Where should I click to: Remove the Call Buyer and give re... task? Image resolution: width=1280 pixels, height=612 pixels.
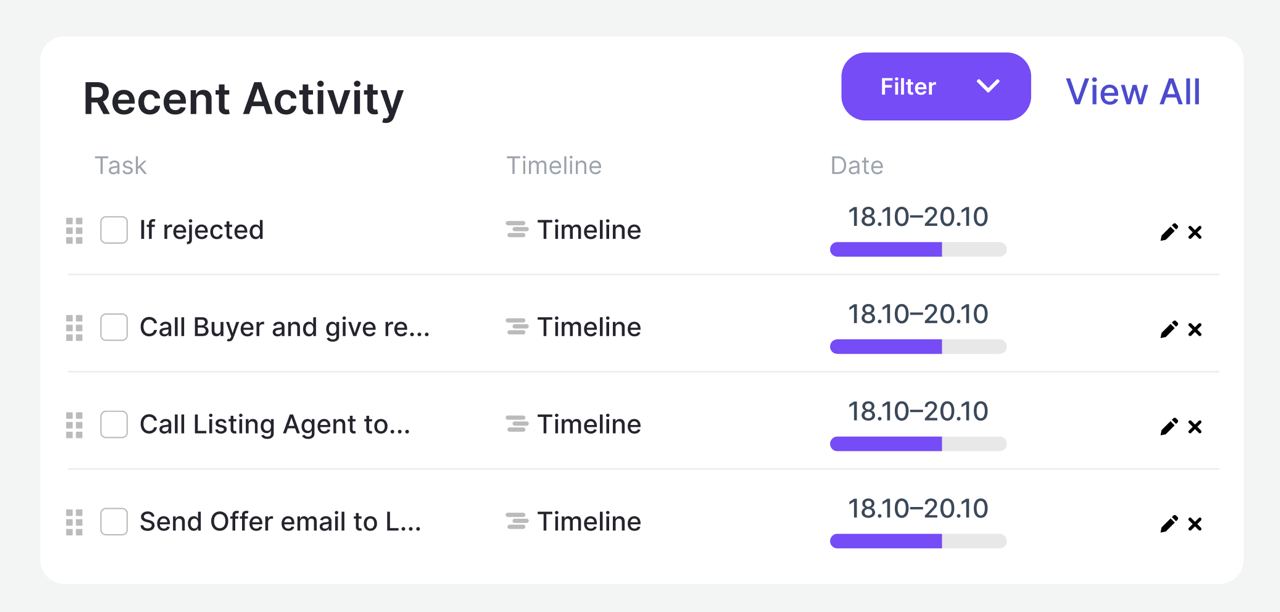(1195, 329)
